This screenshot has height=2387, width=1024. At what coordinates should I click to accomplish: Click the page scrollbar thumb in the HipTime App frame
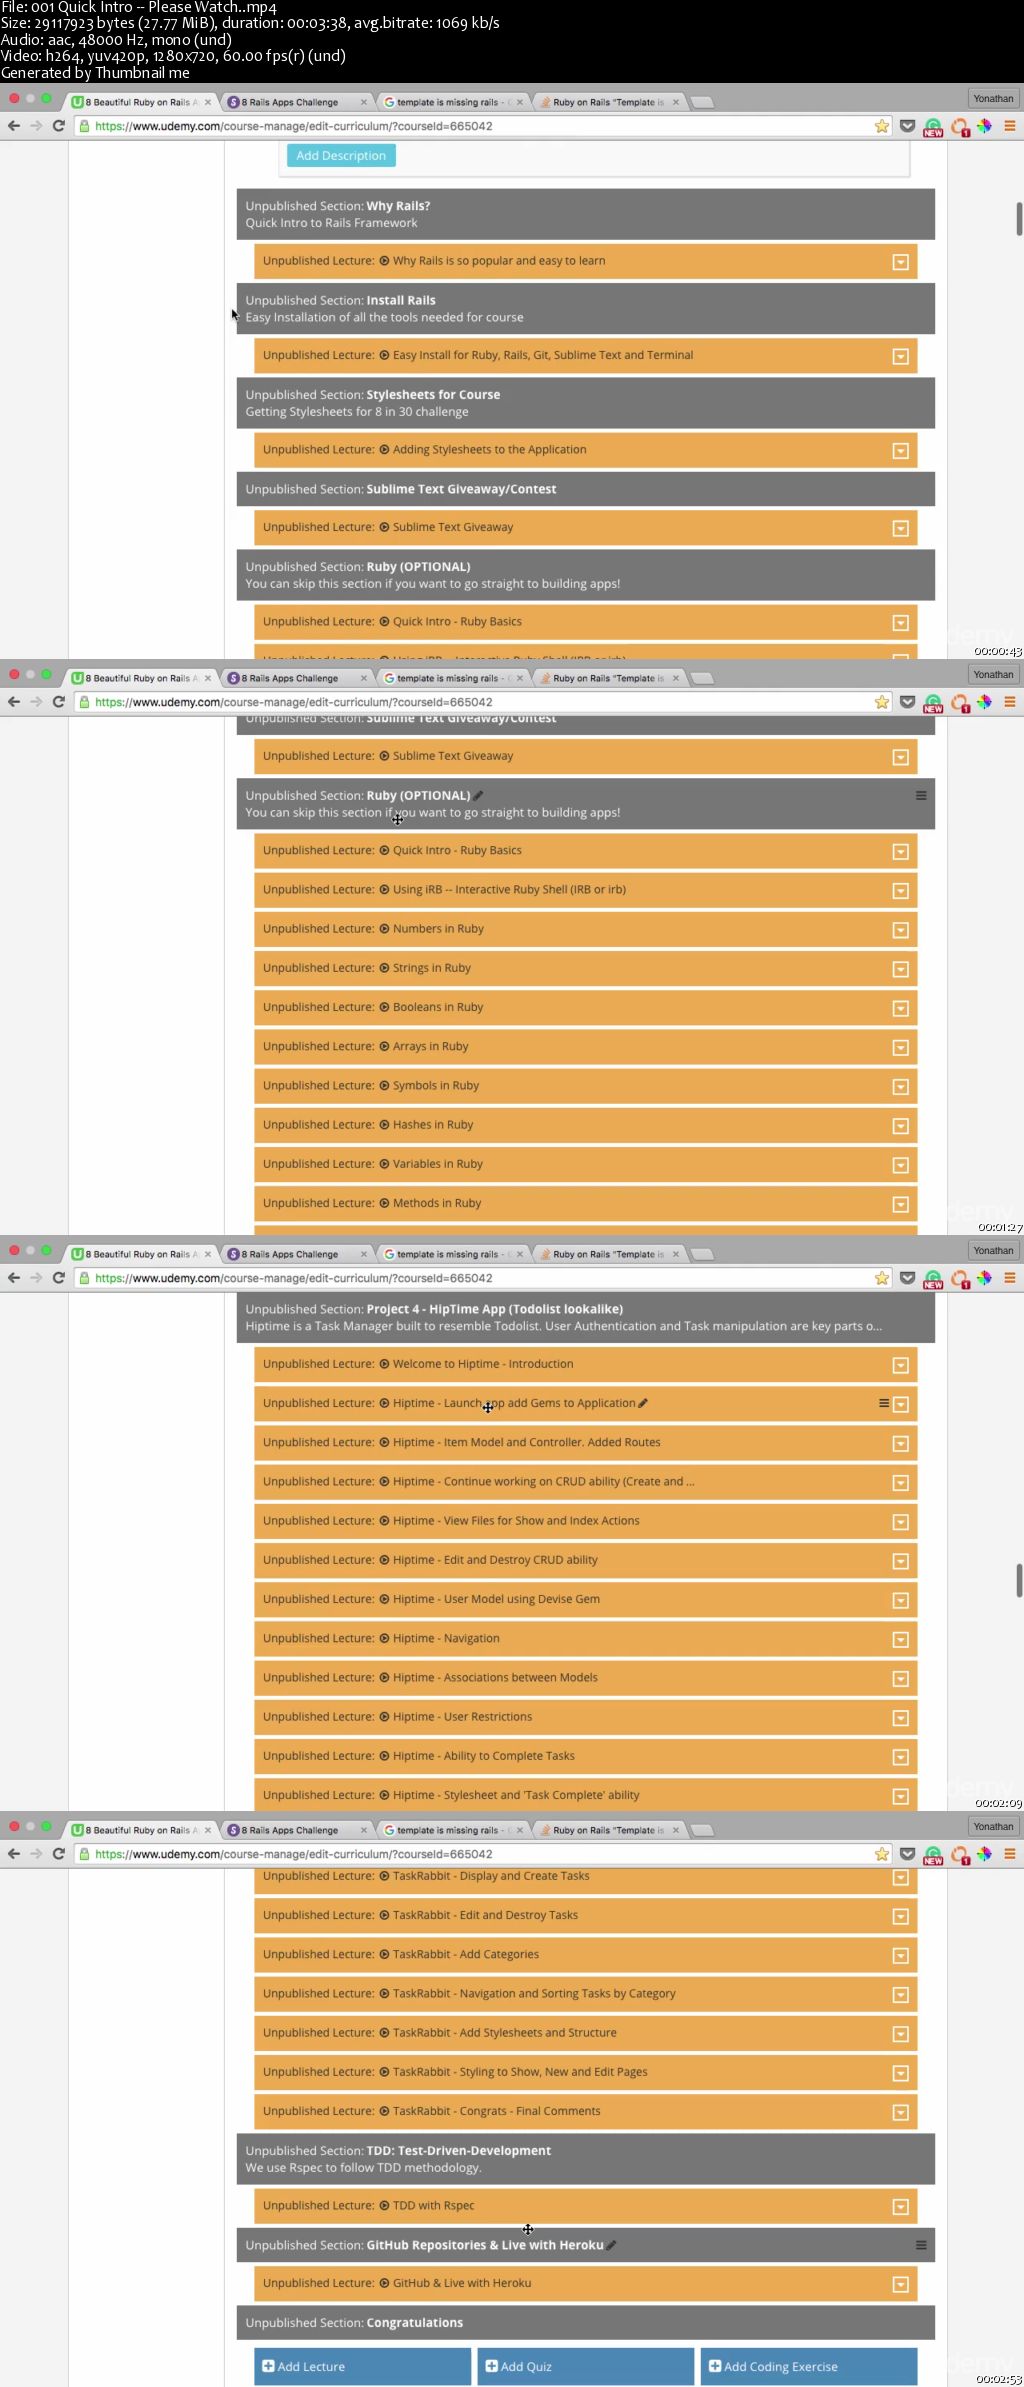[1019, 1581]
